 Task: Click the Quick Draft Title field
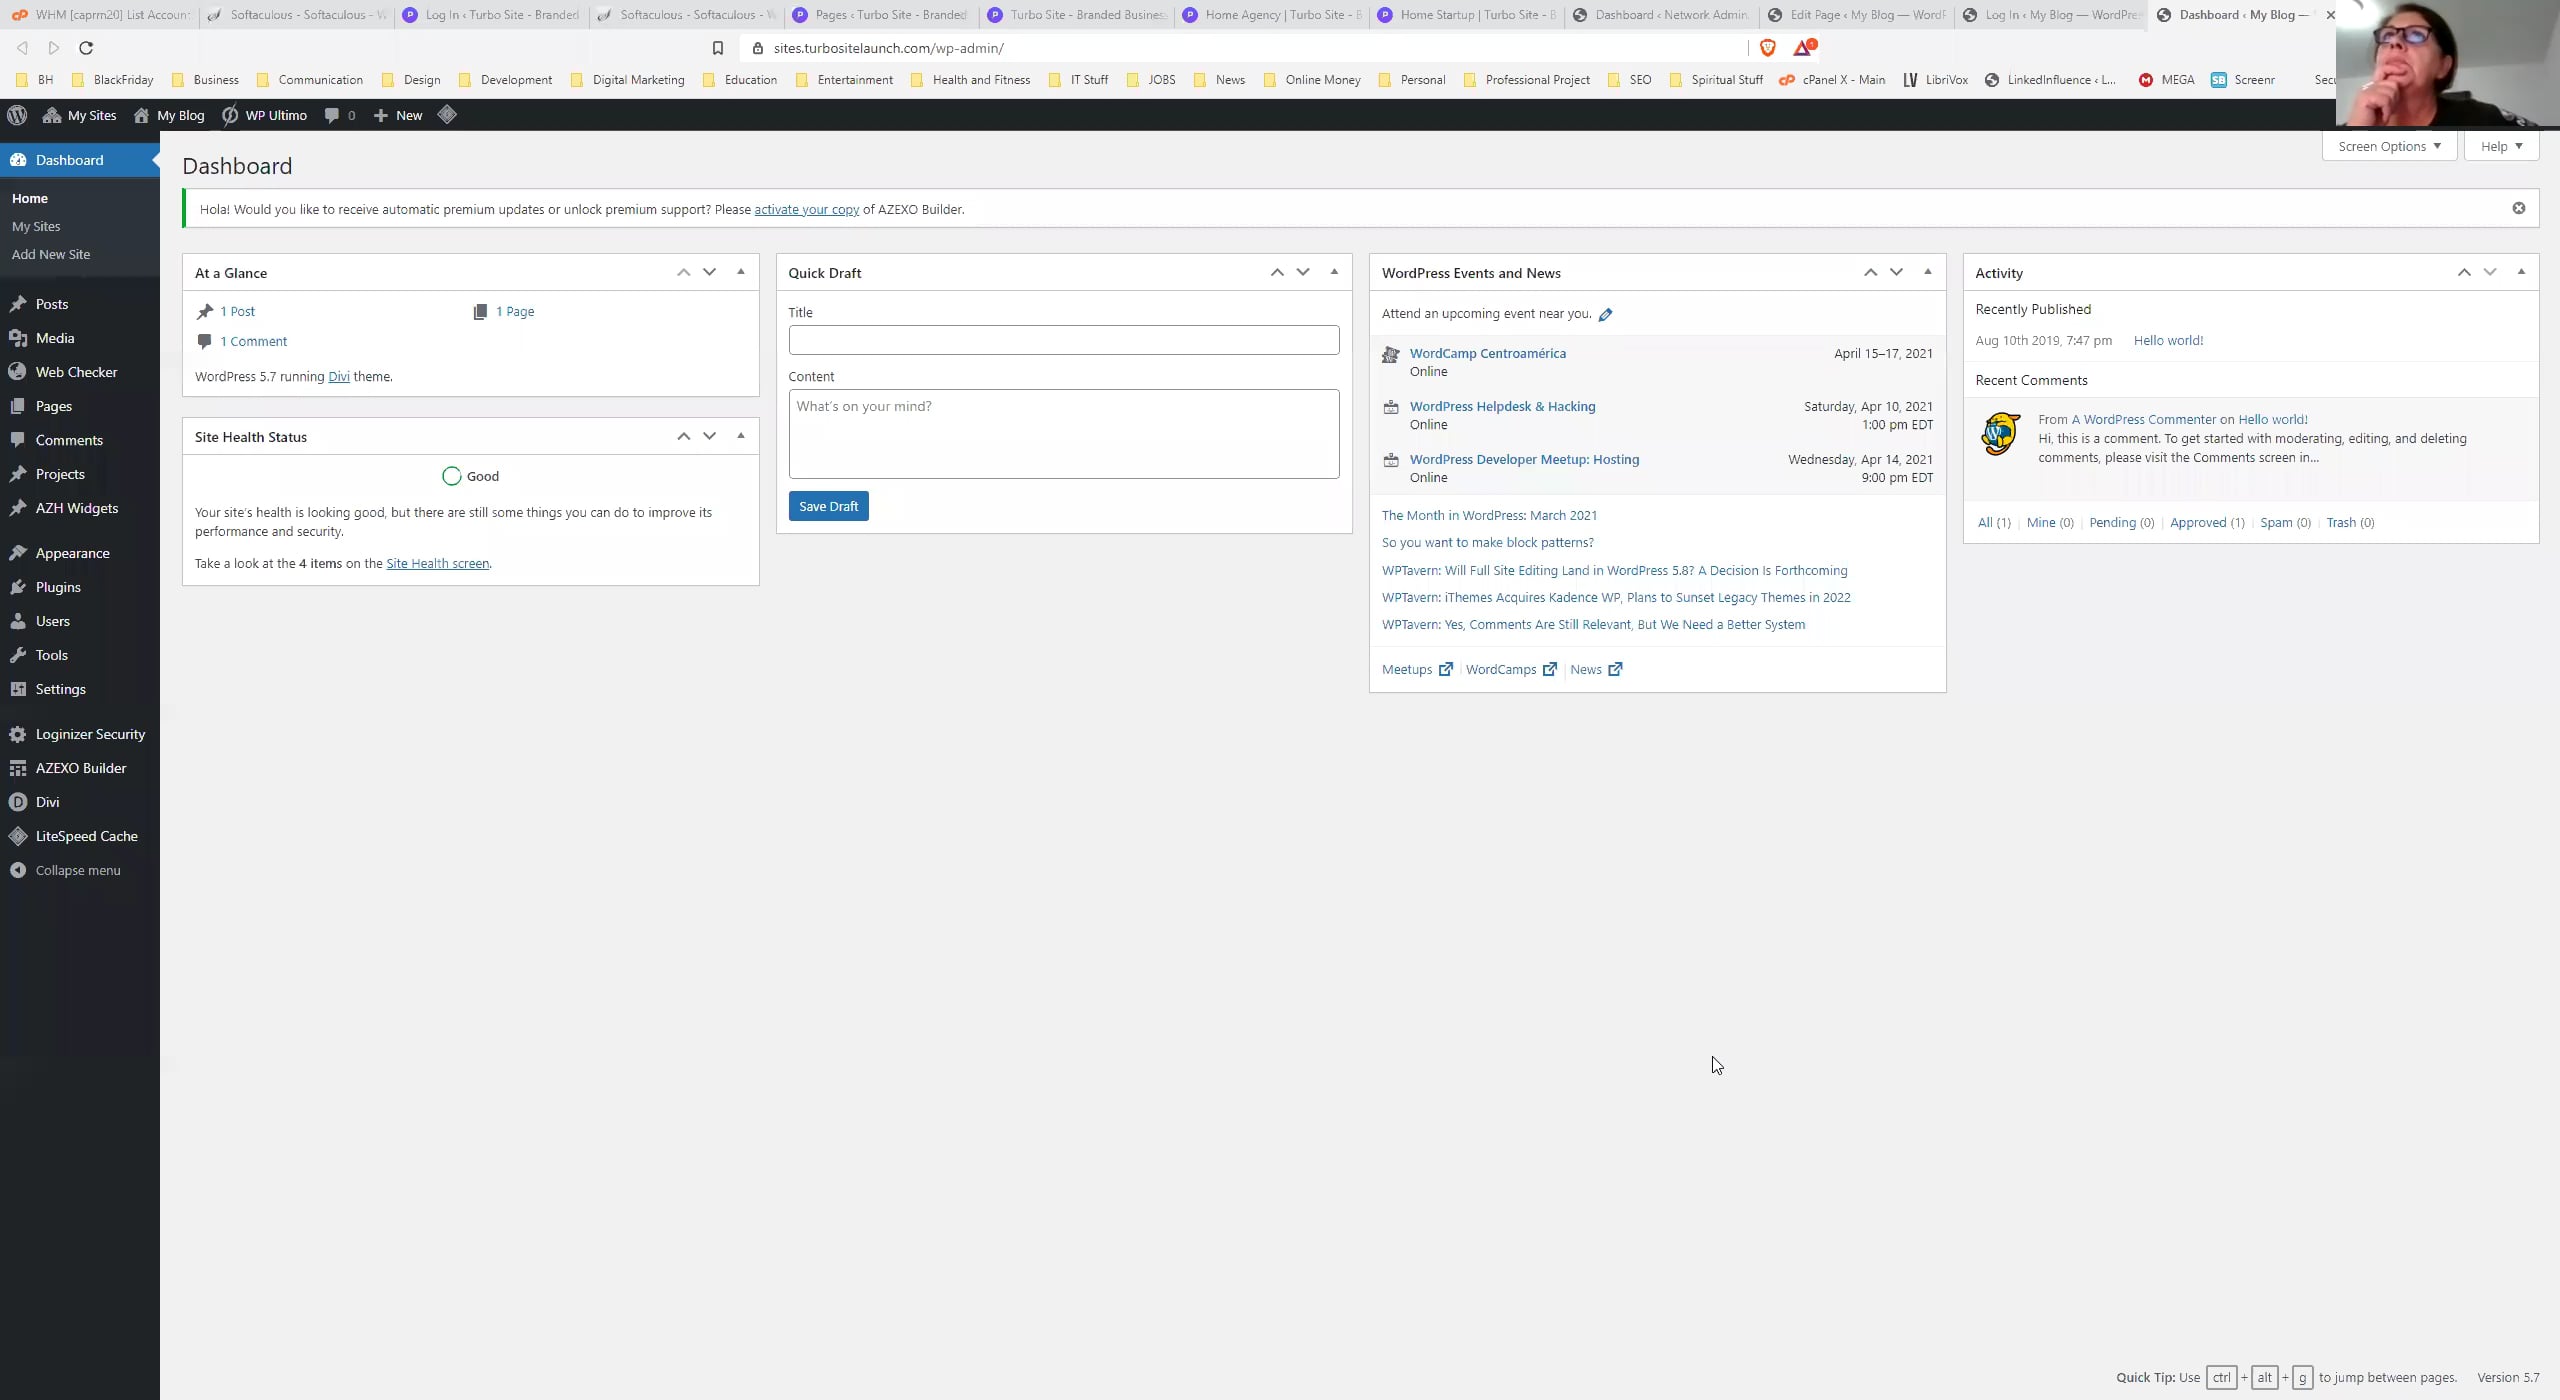click(x=1063, y=340)
